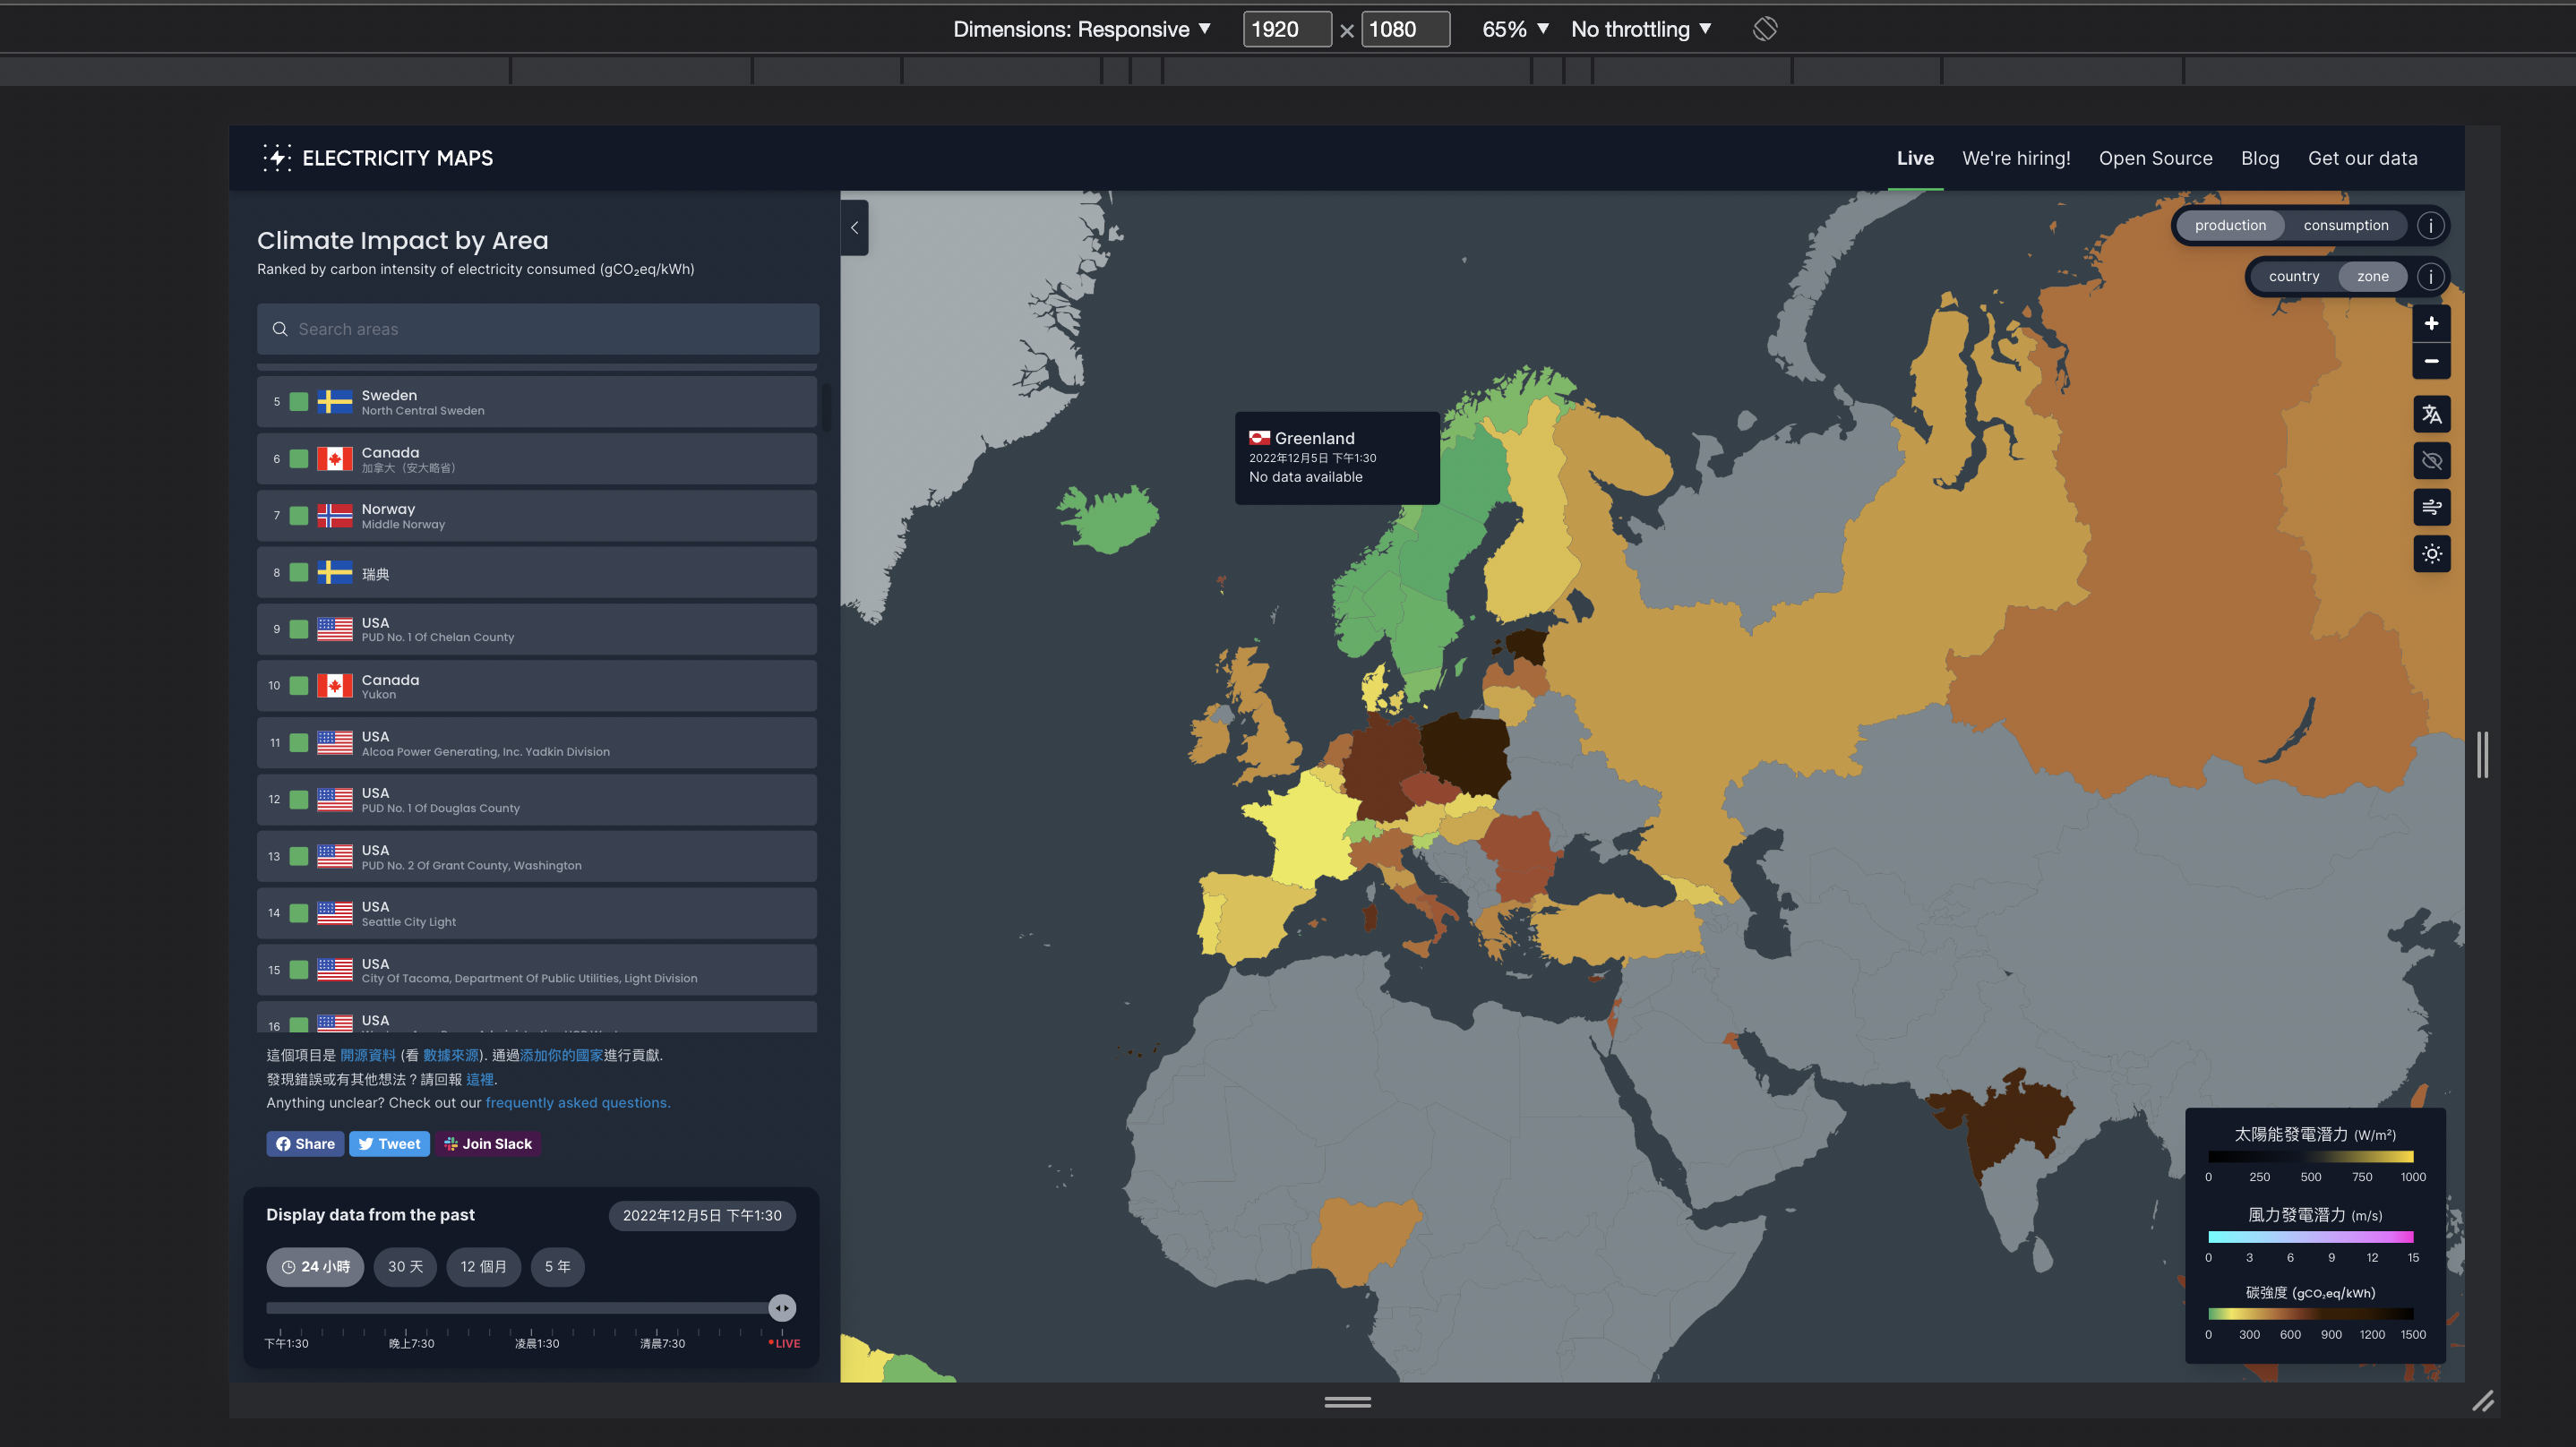2576x1447 pixels.
Task: Select the 30天 time range option
Action: click(x=405, y=1266)
